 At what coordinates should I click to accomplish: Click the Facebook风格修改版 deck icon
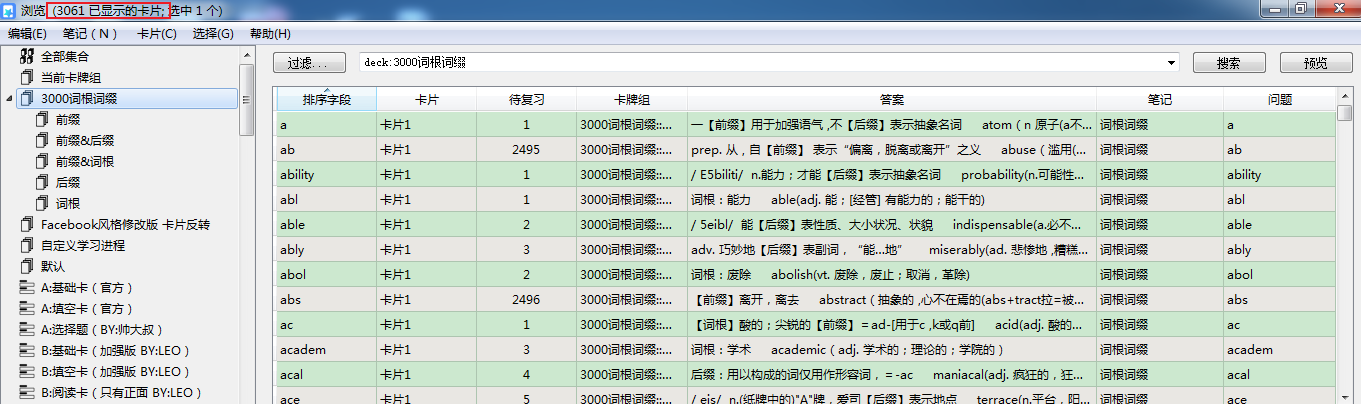(27, 224)
